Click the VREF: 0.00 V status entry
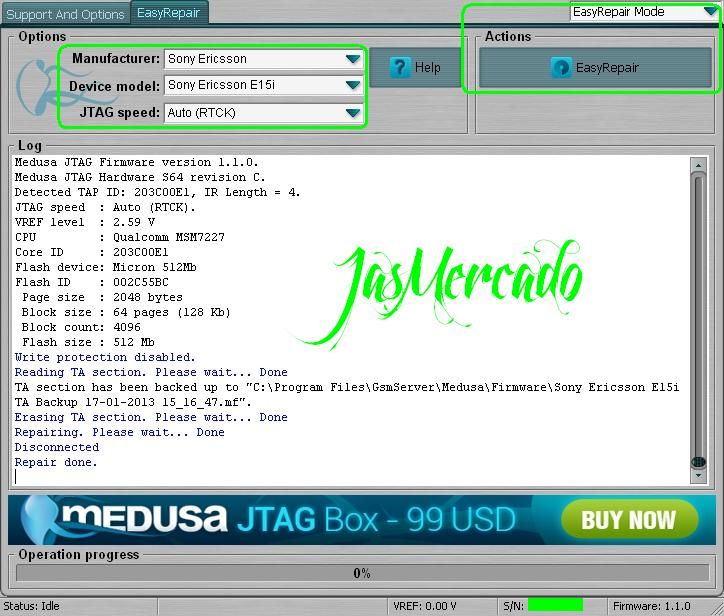The image size is (724, 616). pos(425,606)
